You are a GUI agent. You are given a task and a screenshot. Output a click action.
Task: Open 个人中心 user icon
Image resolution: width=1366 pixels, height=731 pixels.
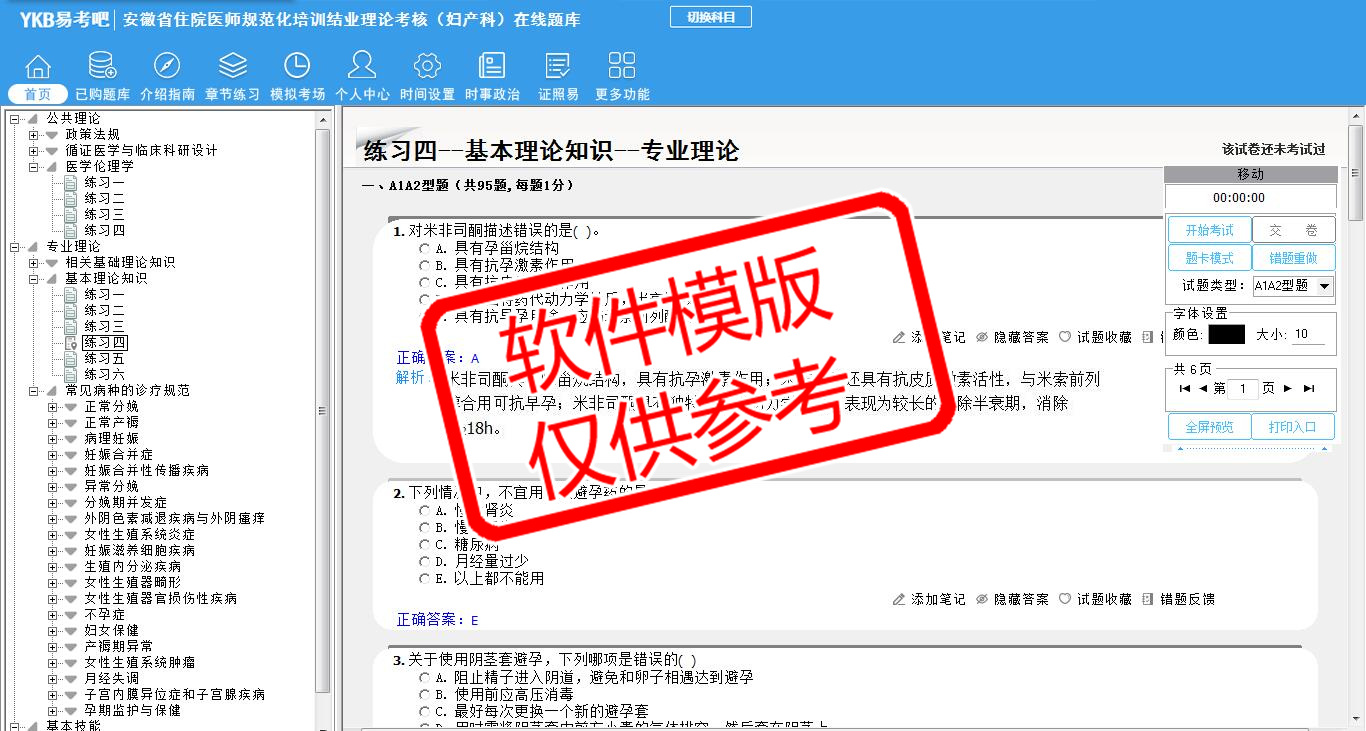pos(362,67)
